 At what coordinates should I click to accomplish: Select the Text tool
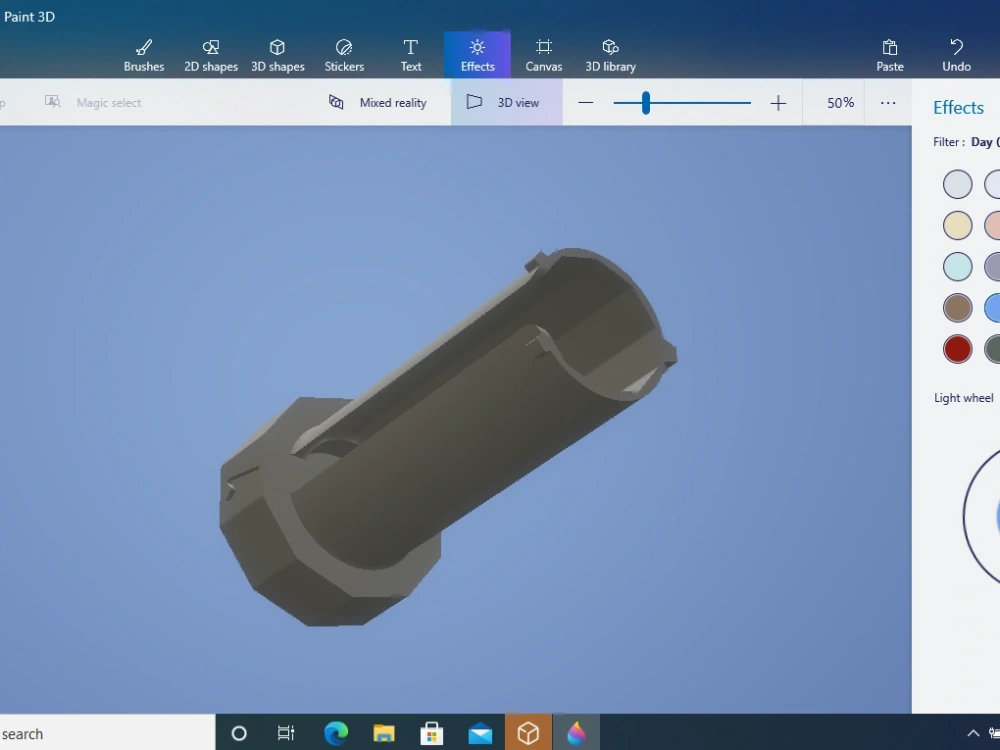[410, 54]
